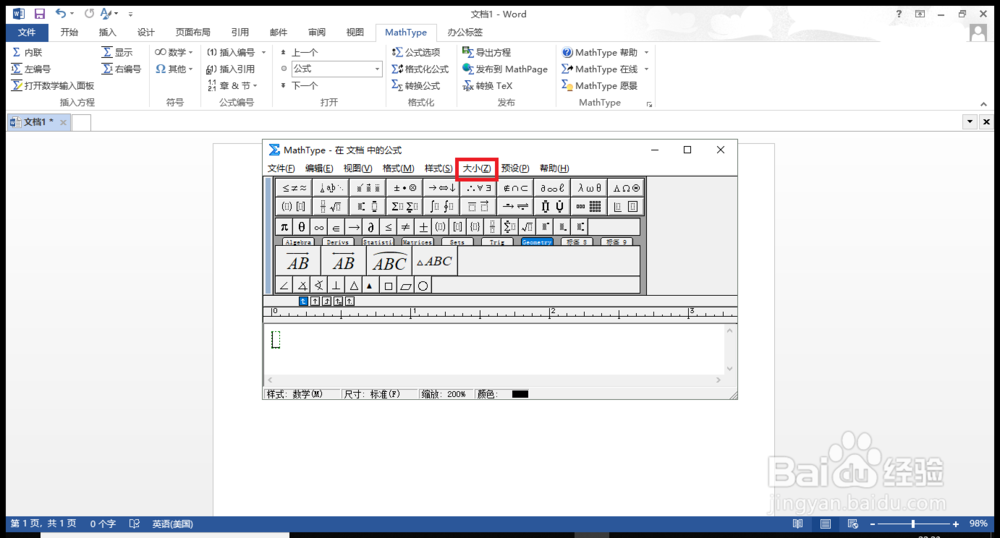
Task: Expand the MathType 帮助 dropdown arrow
Action: 647,52
